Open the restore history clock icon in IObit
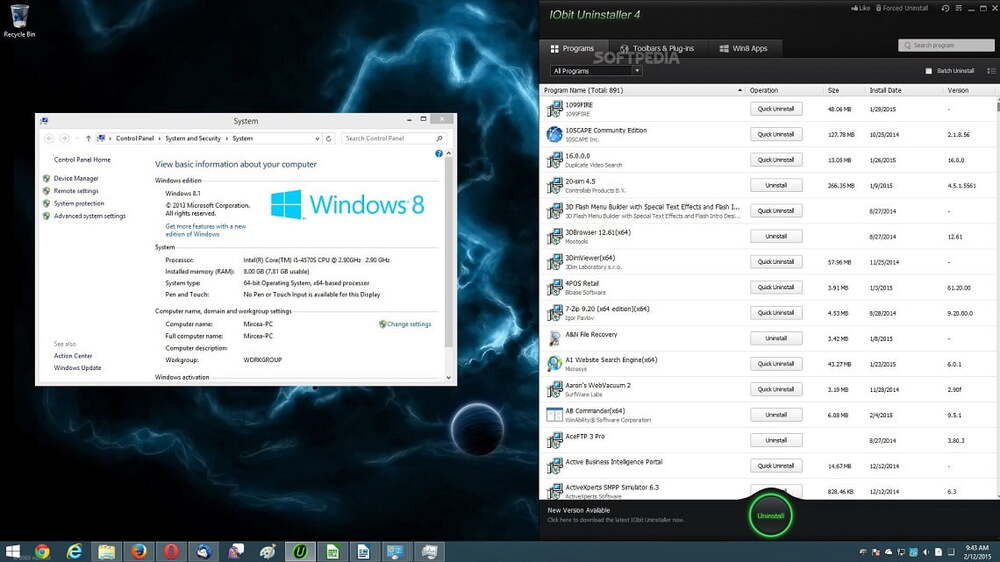 pyautogui.click(x=945, y=8)
